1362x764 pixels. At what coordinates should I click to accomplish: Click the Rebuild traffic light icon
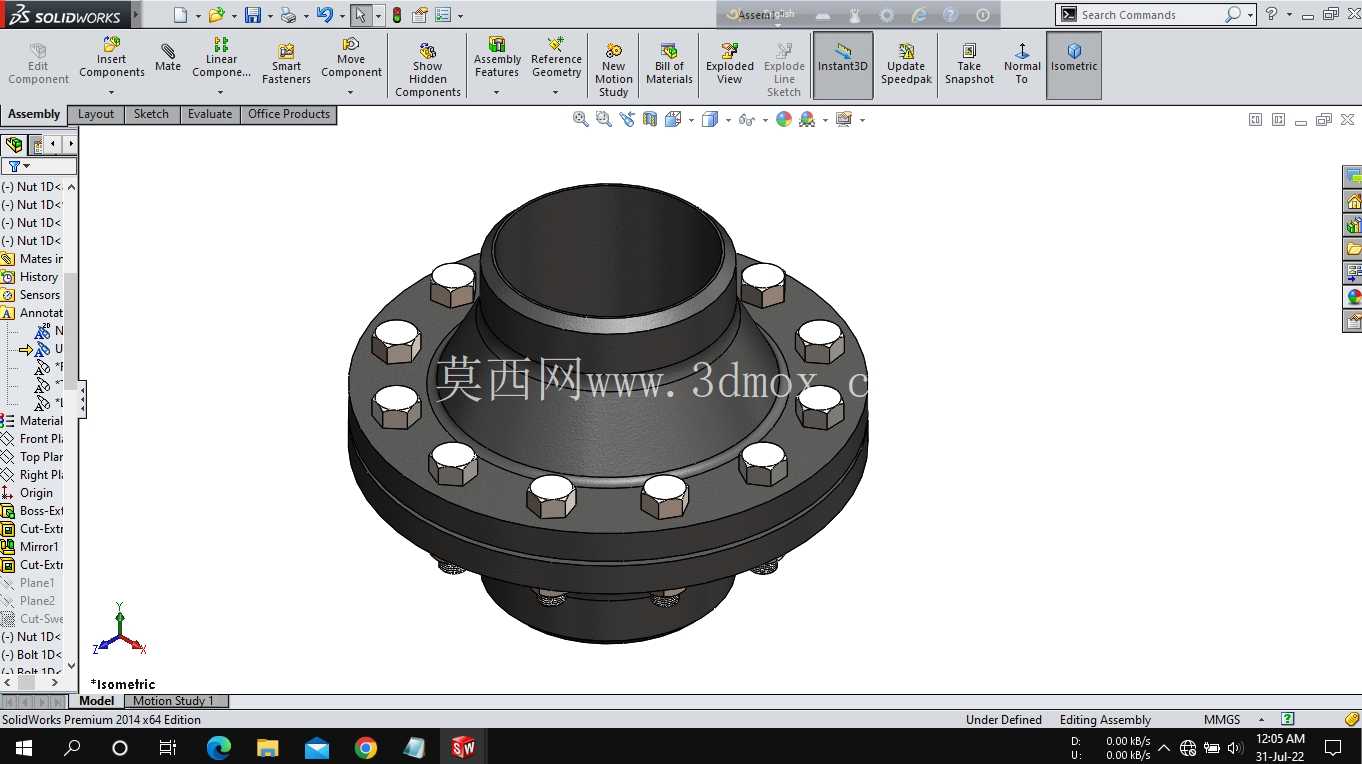point(397,15)
